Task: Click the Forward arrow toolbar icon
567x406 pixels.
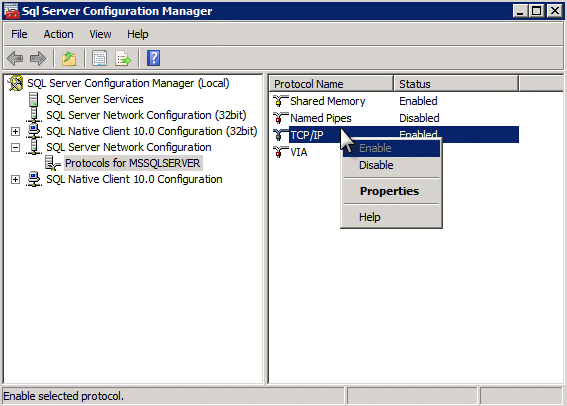Action: 38,58
